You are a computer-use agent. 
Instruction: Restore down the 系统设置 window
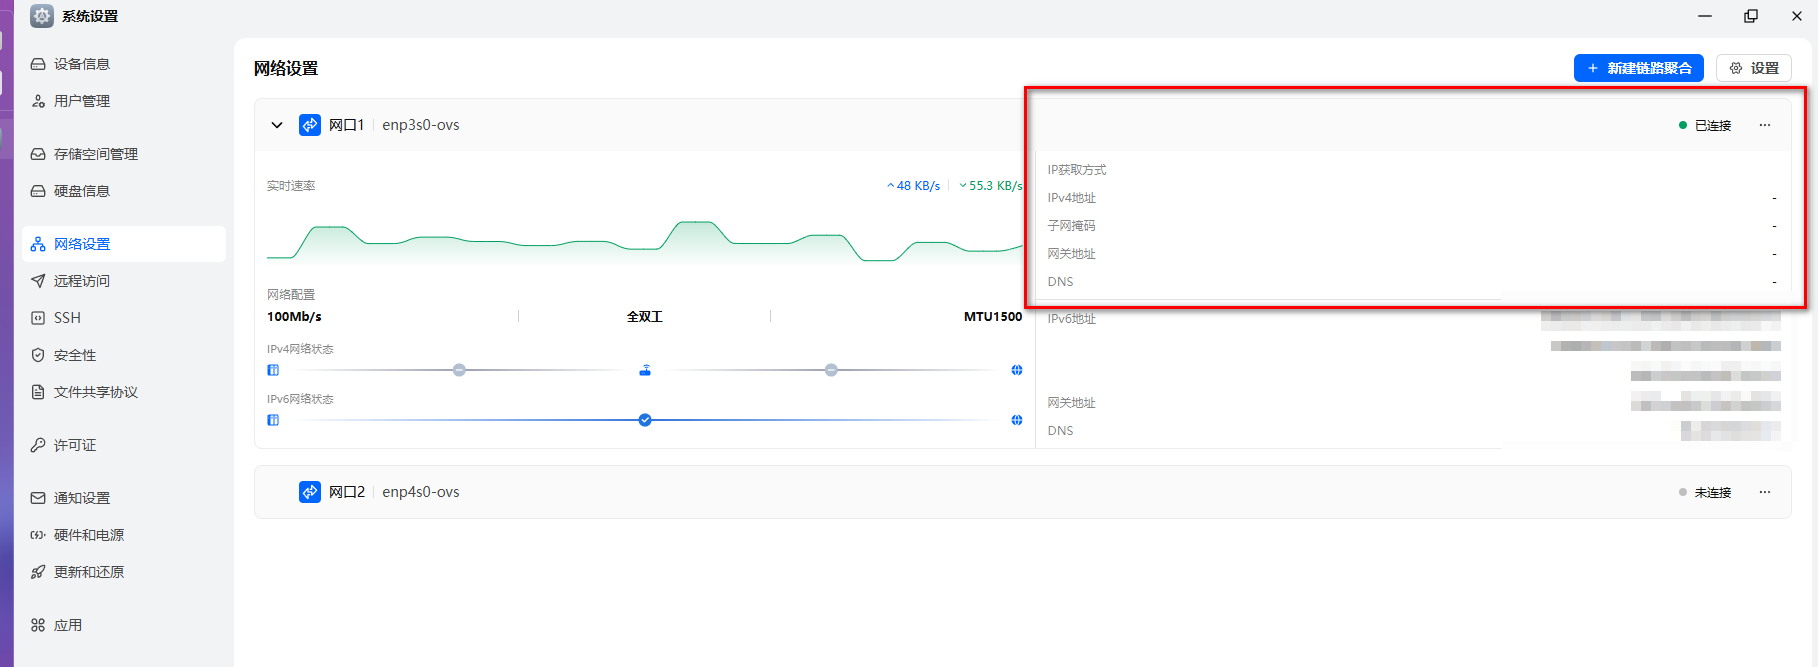pos(1751,16)
